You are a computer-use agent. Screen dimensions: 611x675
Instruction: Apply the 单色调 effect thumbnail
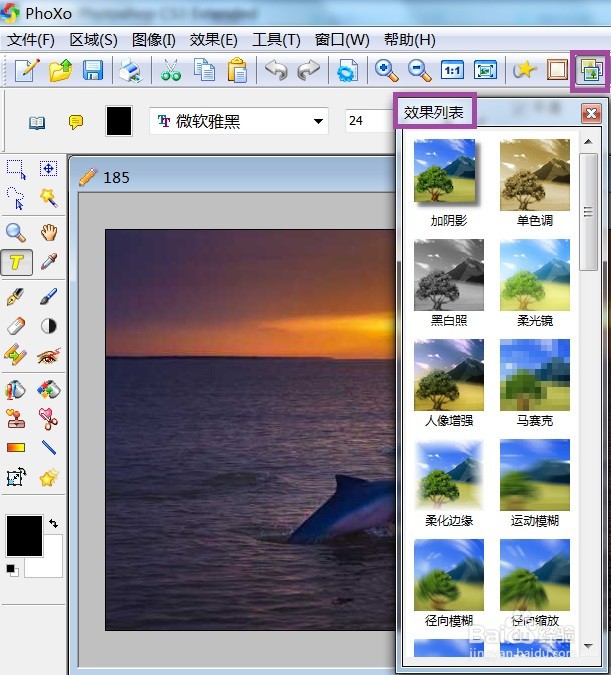535,175
